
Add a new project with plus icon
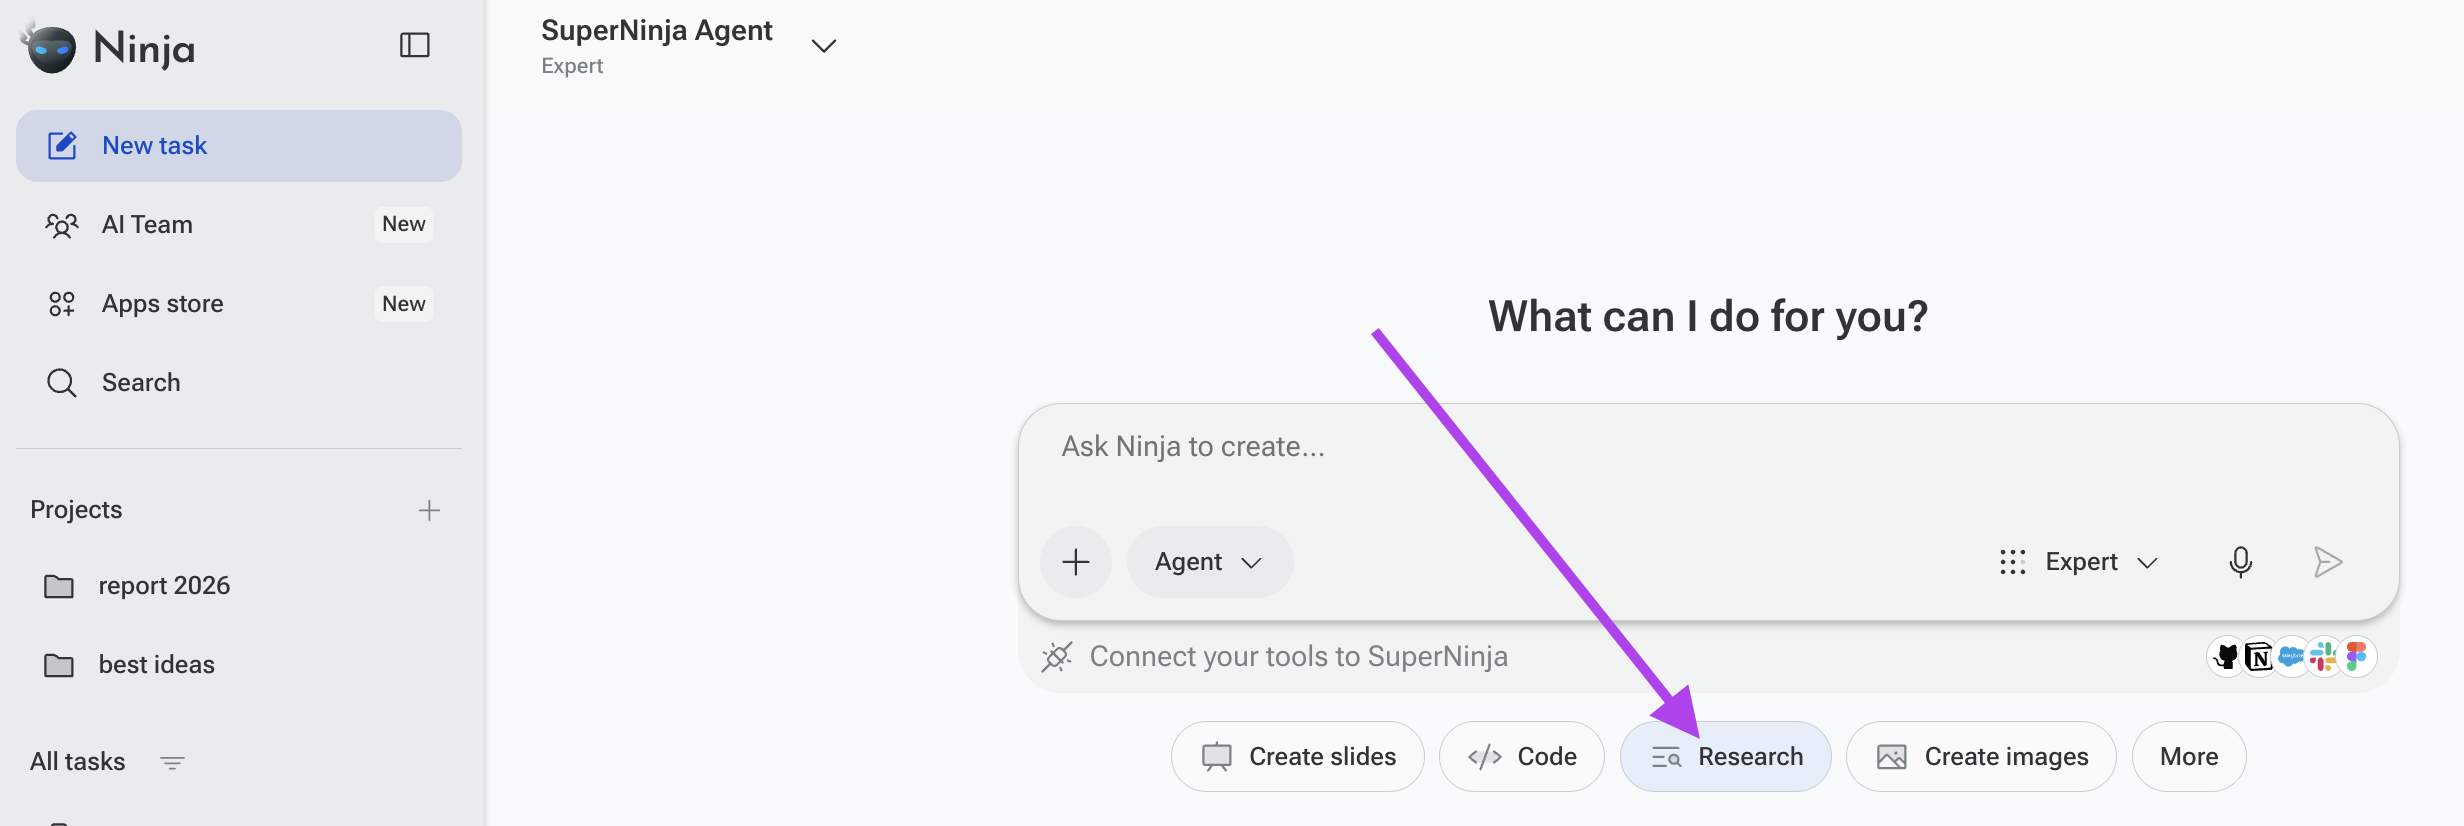[x=429, y=510]
